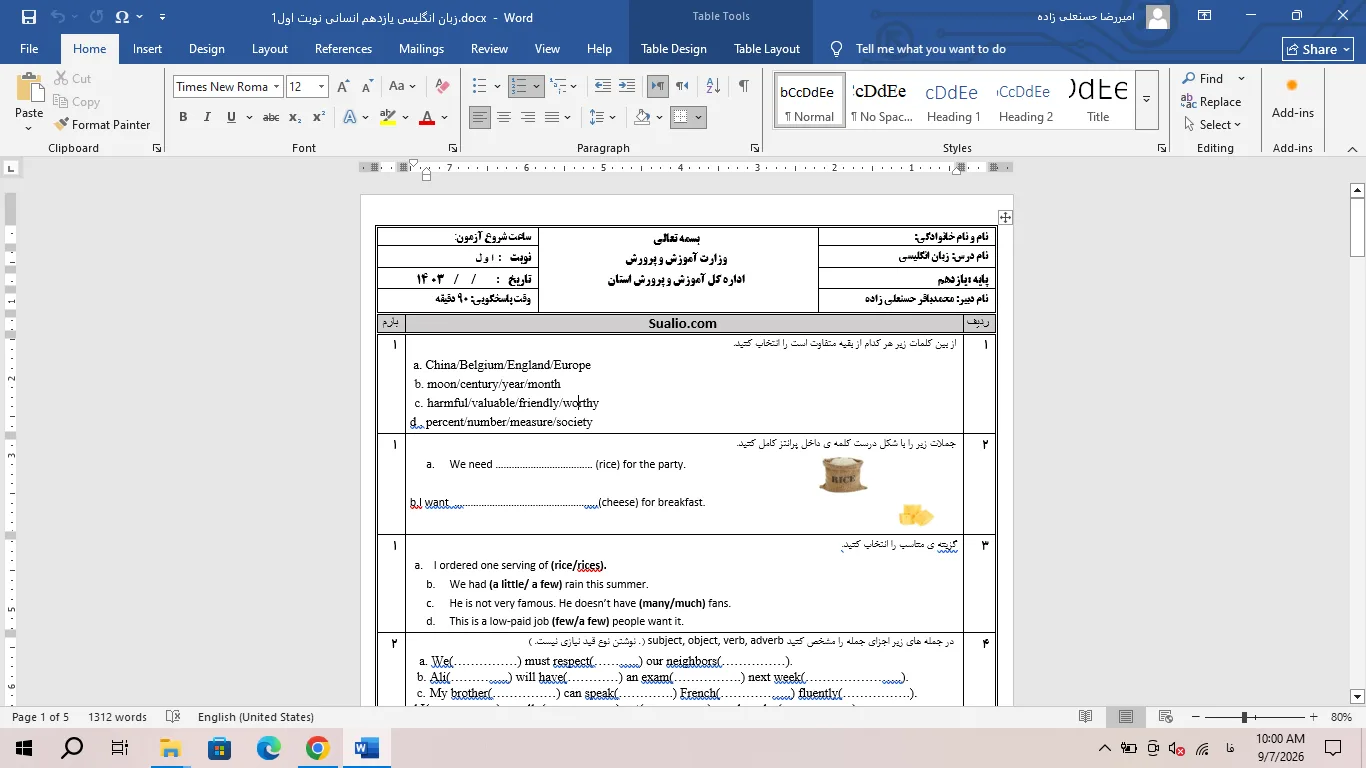Image resolution: width=1366 pixels, height=768 pixels.
Task: Click the Bullets list icon
Action: pyautogui.click(x=479, y=86)
